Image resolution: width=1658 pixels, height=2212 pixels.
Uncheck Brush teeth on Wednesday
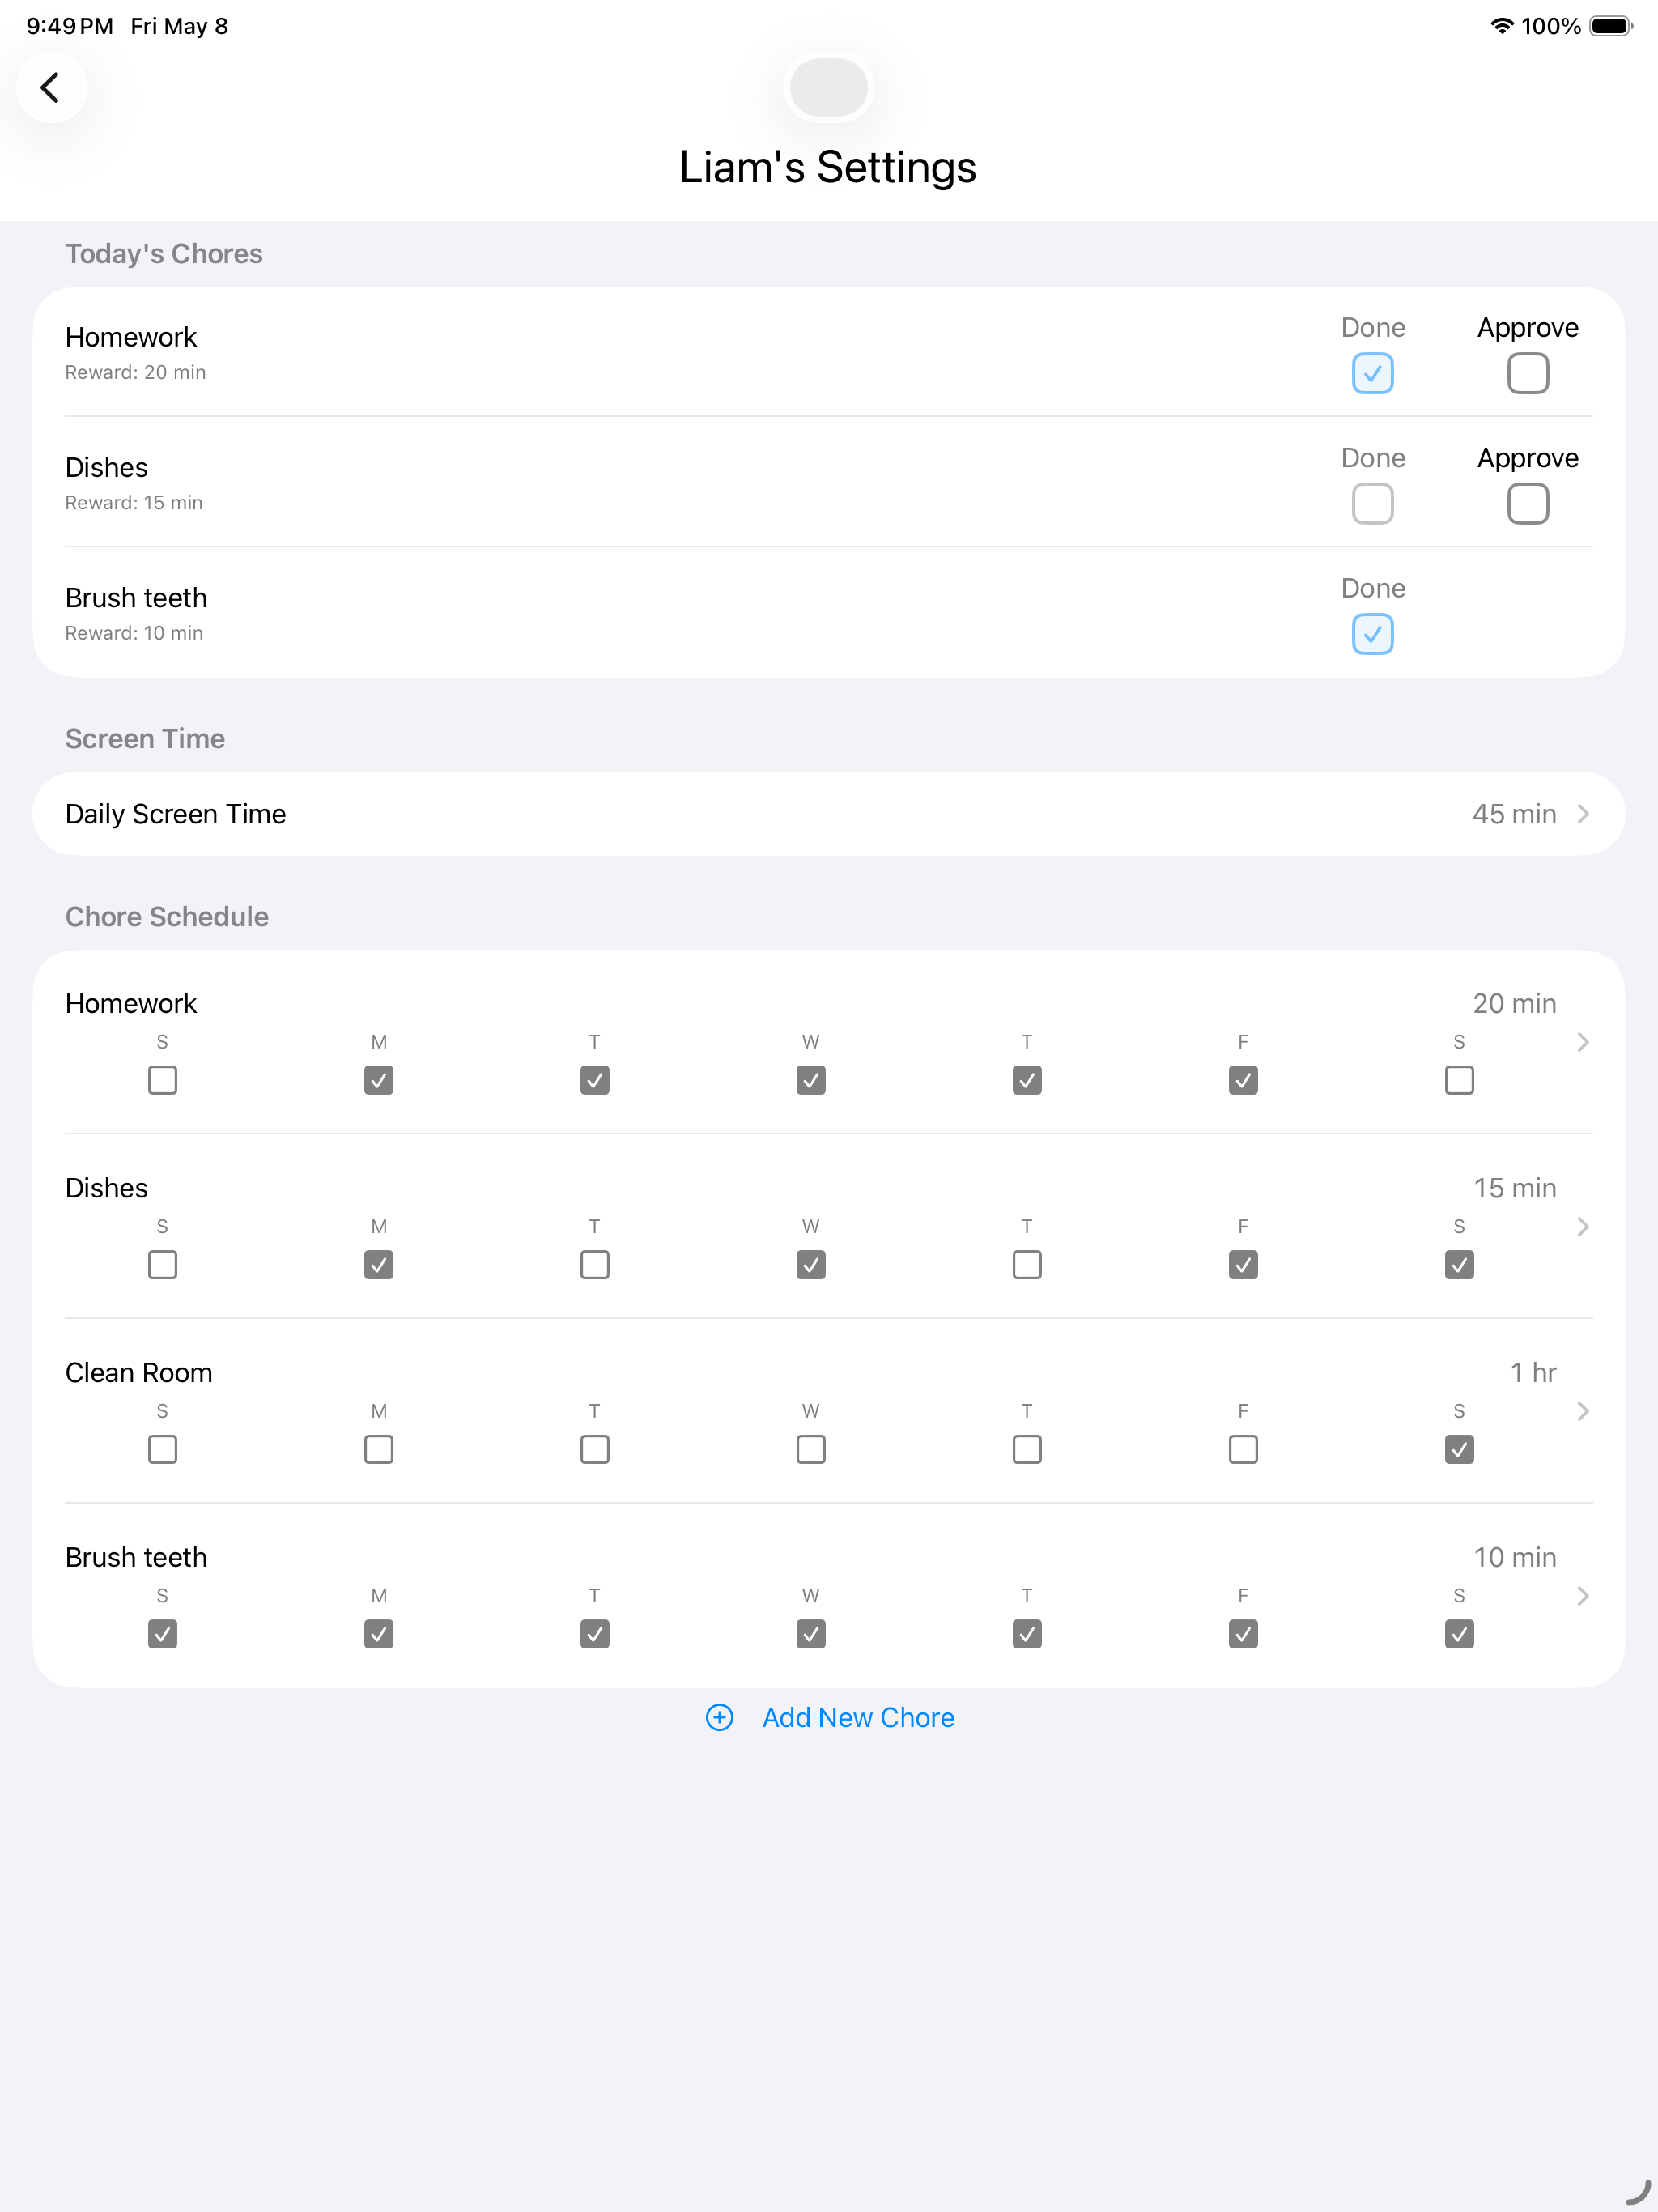810,1634
